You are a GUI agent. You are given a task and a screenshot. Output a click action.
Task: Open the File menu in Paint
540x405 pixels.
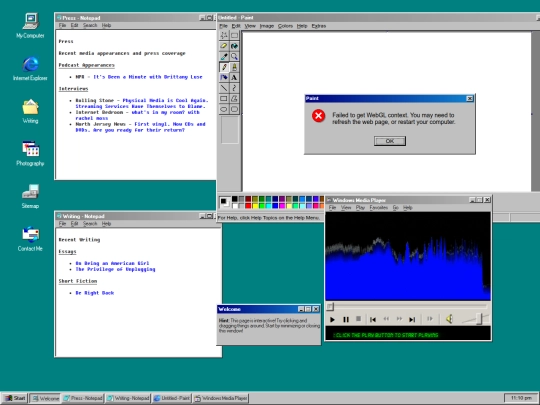pyautogui.click(x=224, y=26)
